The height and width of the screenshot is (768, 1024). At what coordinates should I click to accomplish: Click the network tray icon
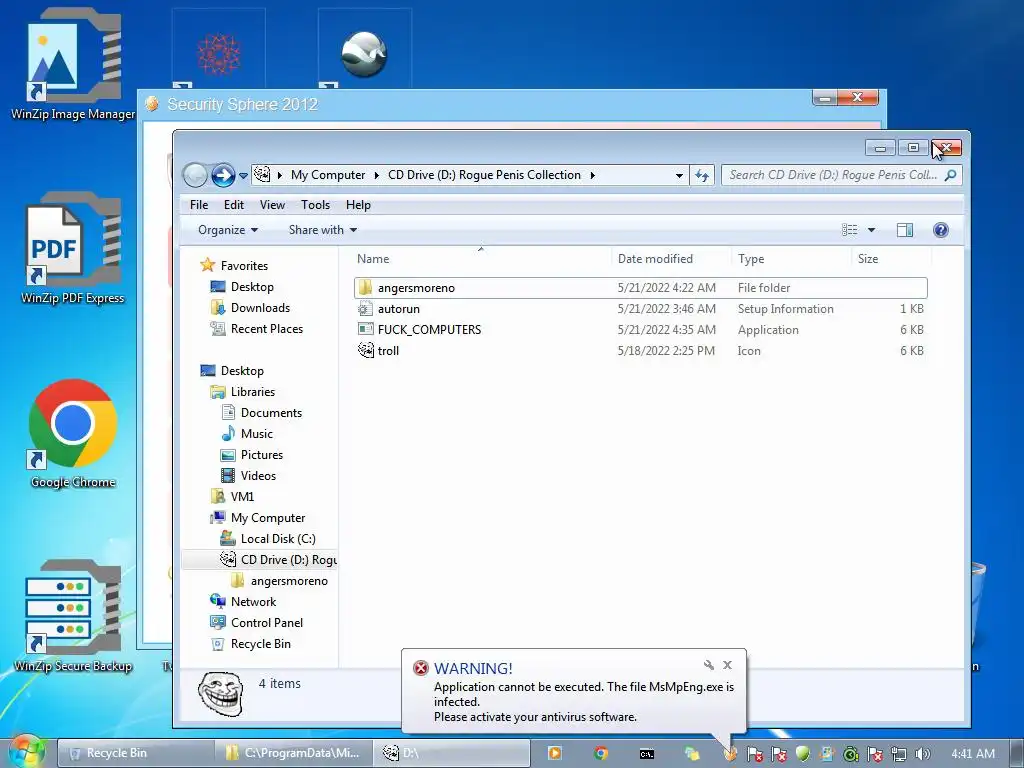click(899, 754)
